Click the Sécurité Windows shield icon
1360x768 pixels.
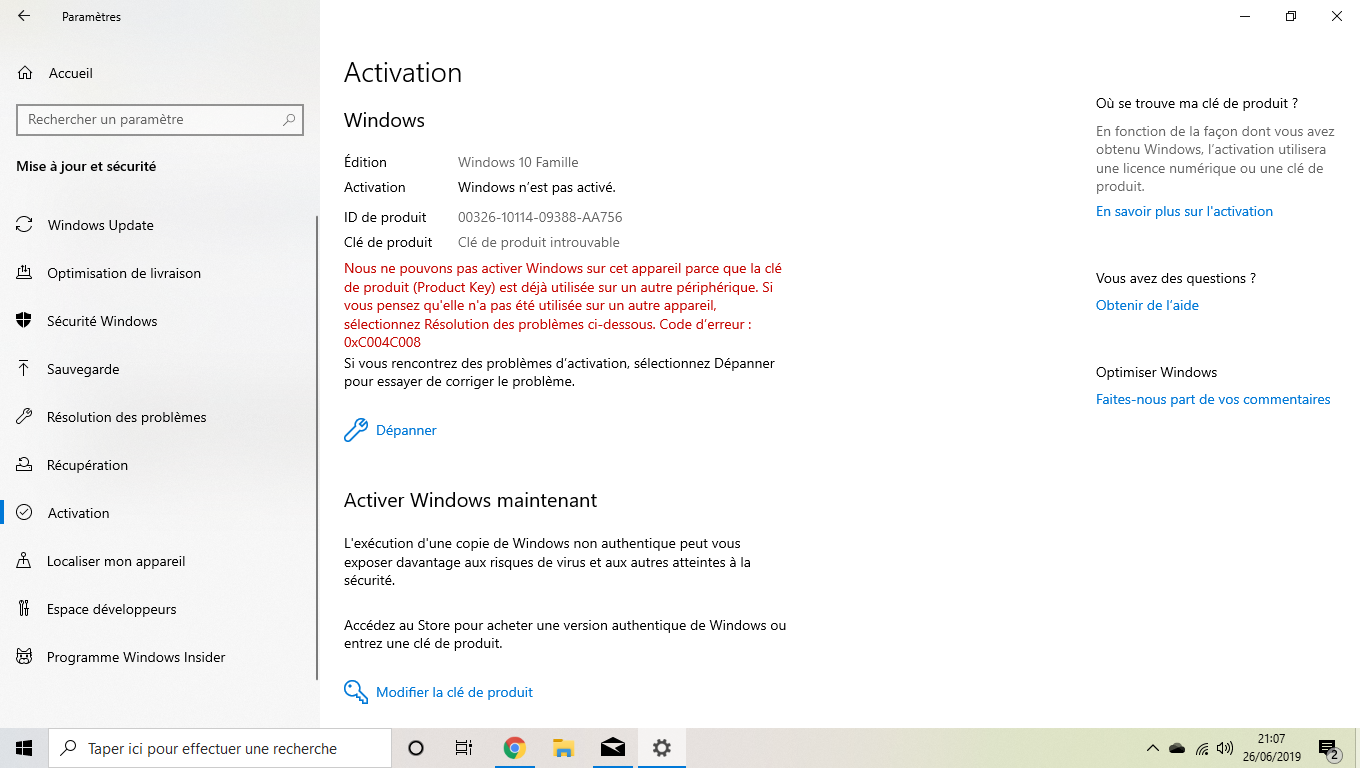coord(24,321)
